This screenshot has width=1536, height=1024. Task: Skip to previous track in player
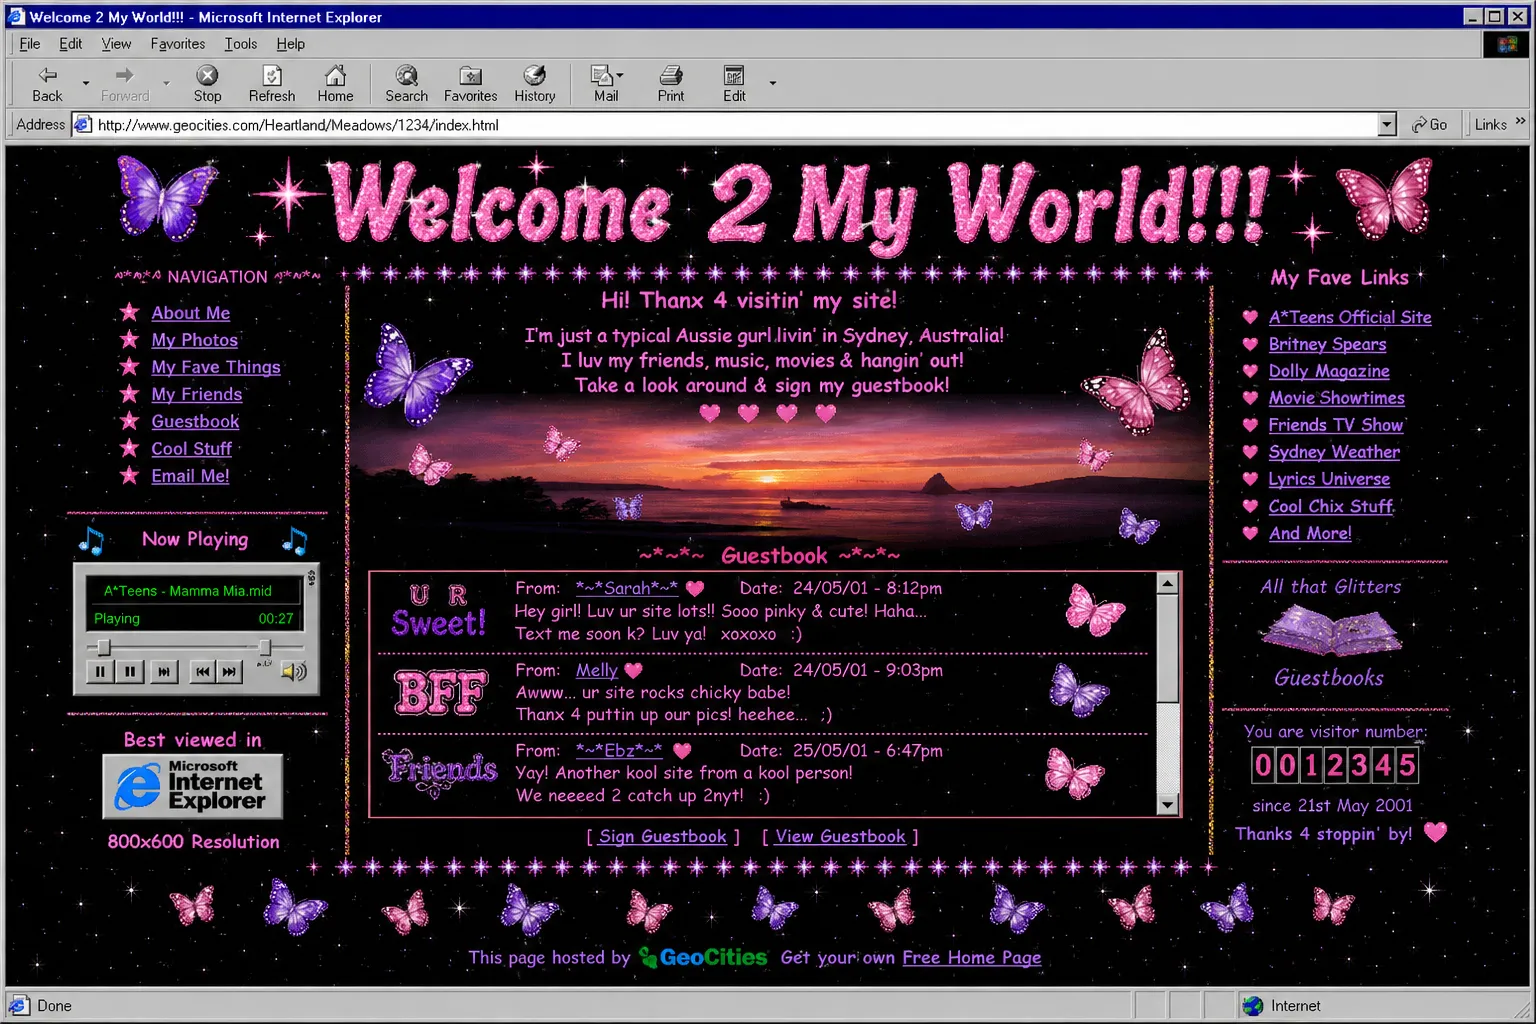(x=203, y=672)
